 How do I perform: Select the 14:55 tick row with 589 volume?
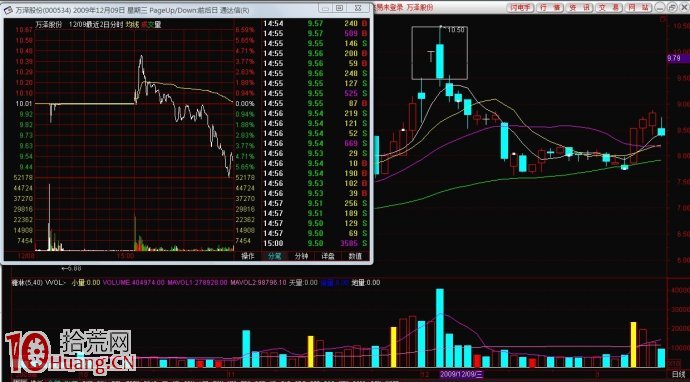pos(316,33)
